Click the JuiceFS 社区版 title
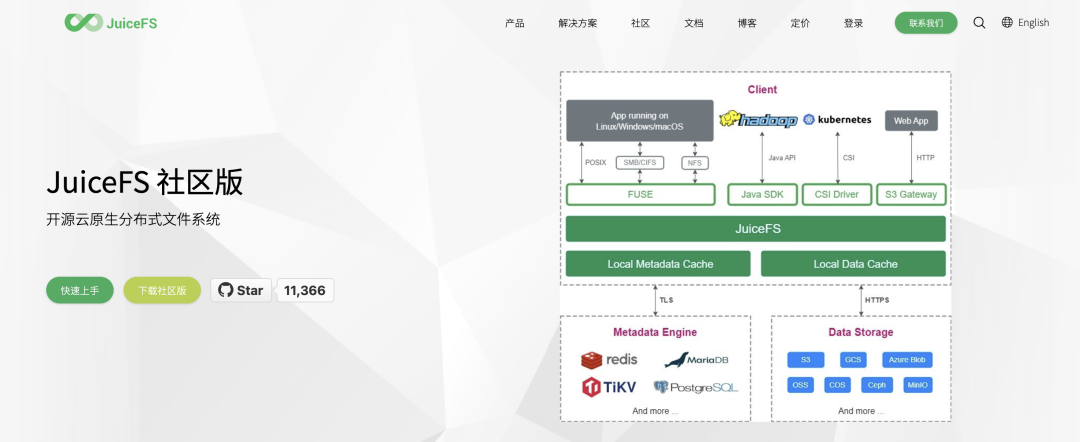This screenshot has width=1080, height=442. click(145, 183)
